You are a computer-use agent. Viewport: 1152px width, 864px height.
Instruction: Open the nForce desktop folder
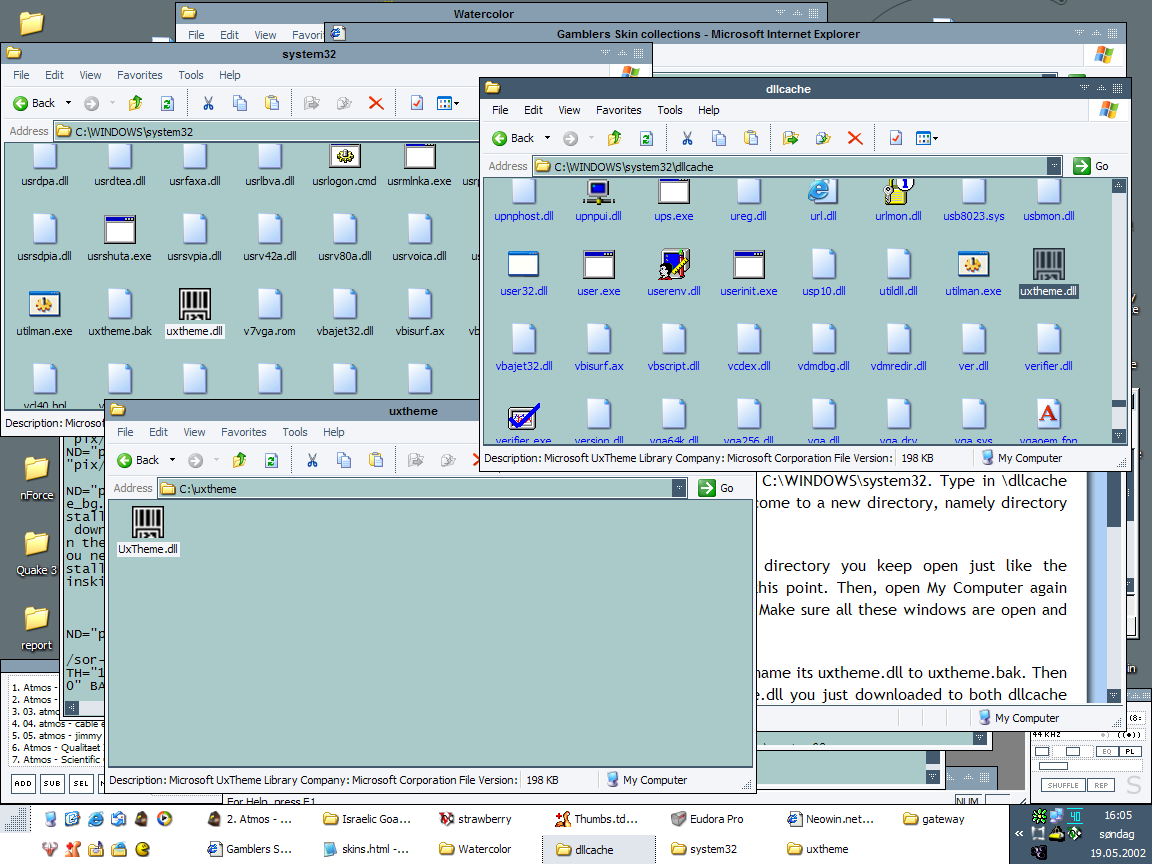pyautogui.click(x=36, y=478)
